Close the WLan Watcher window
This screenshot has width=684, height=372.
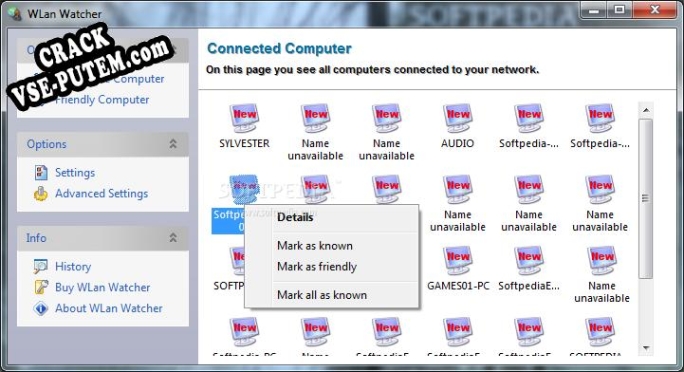pos(655,10)
